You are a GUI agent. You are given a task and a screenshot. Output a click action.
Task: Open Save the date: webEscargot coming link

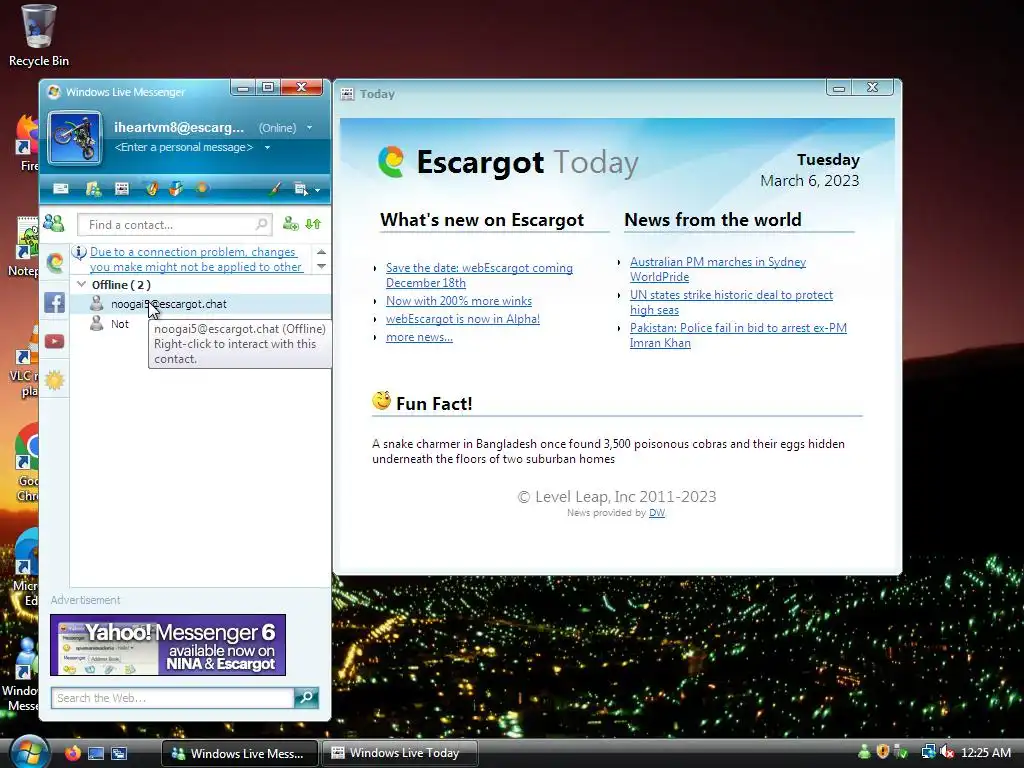tap(479, 275)
